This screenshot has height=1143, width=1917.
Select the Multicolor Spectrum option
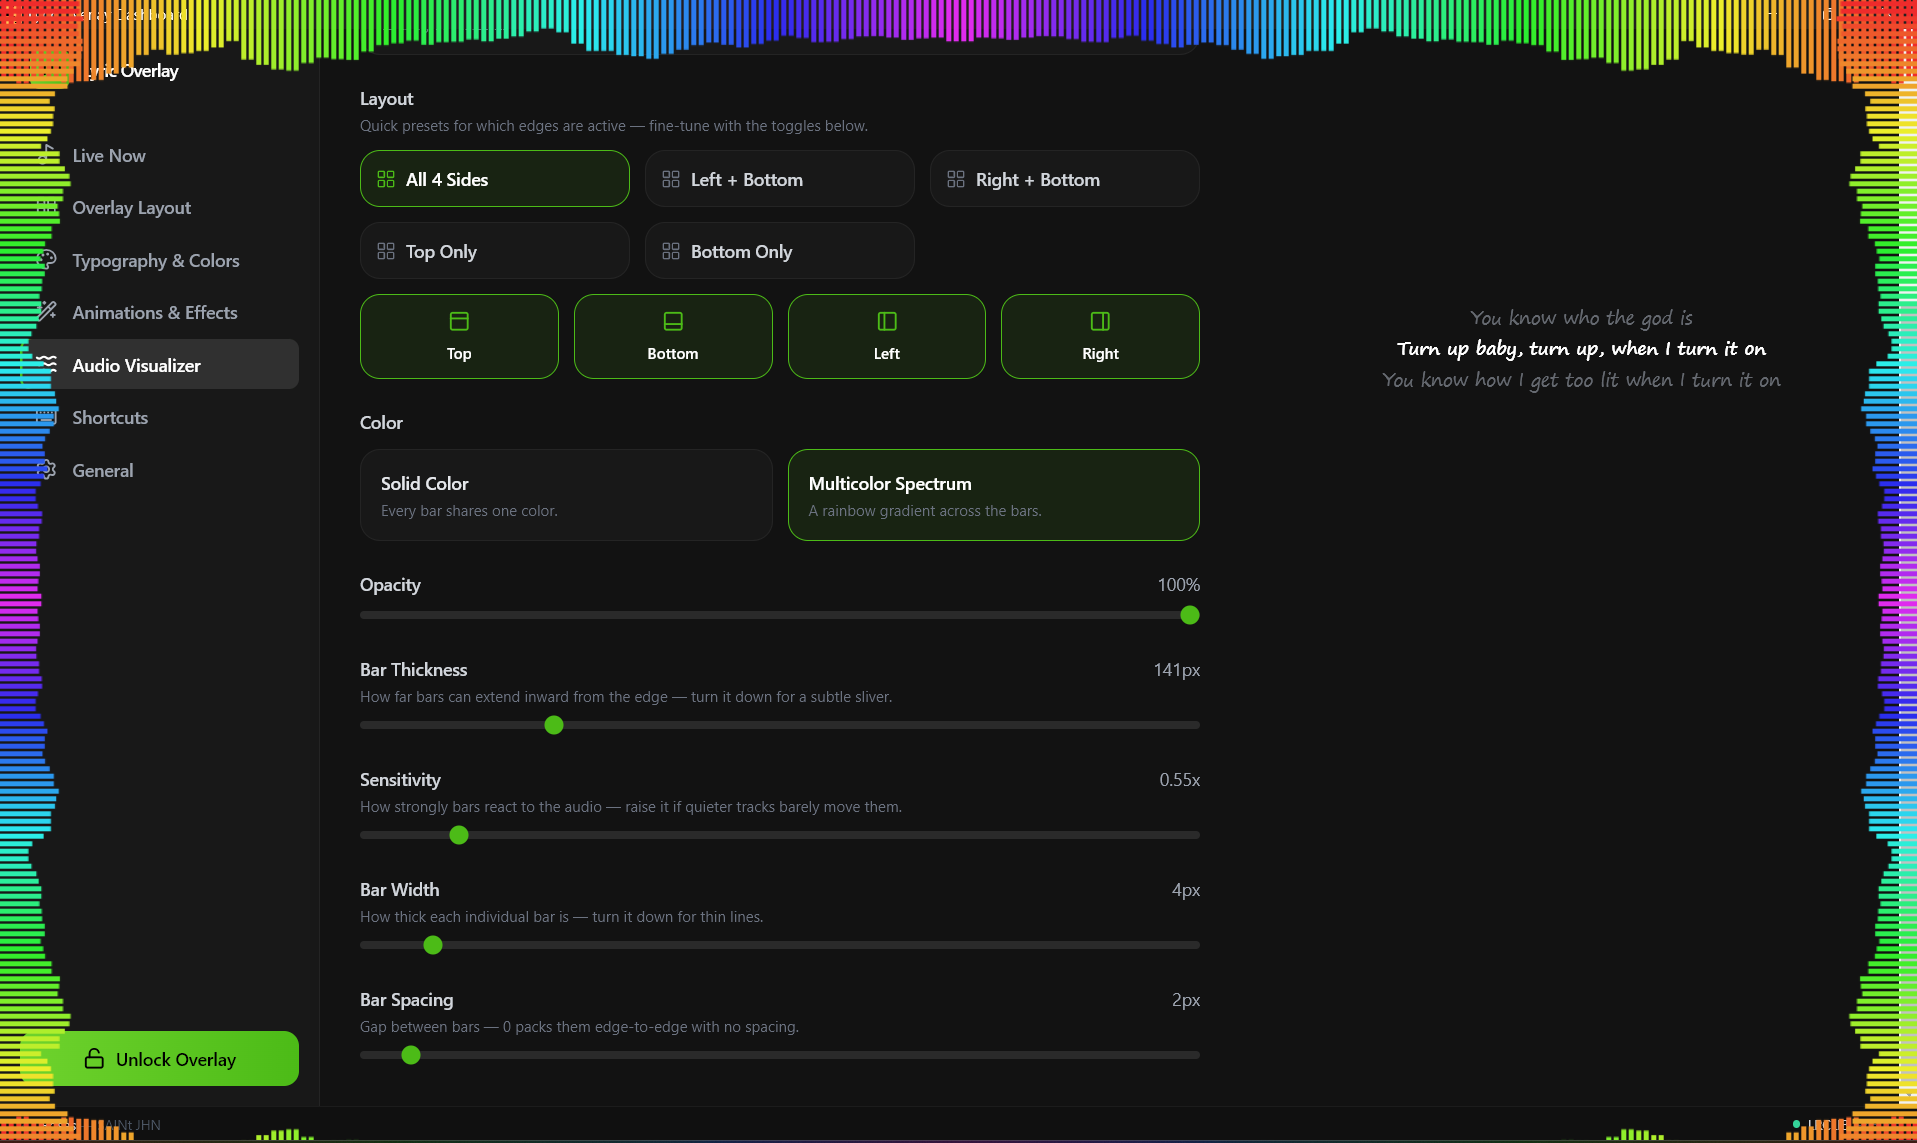(994, 495)
